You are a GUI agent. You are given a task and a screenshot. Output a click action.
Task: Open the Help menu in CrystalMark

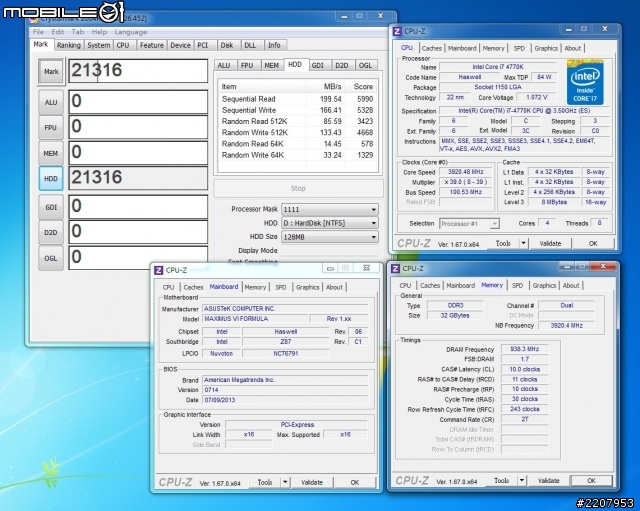pyautogui.click(x=99, y=32)
